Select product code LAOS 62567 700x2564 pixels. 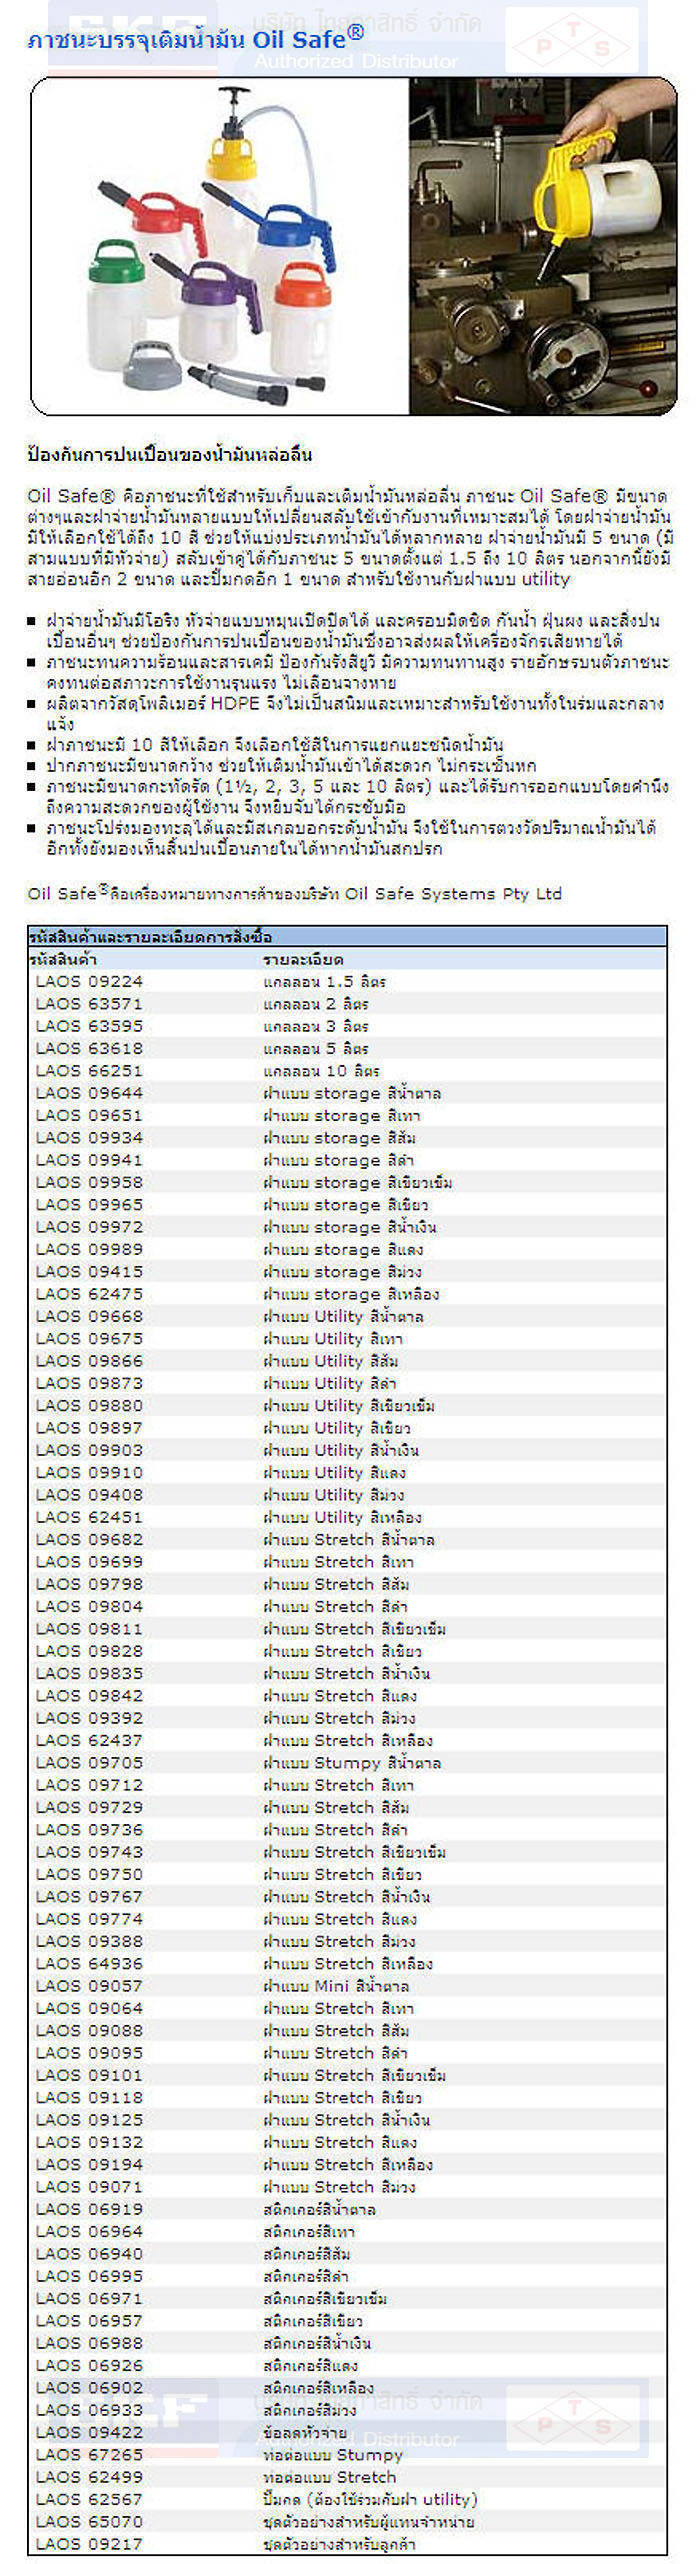click(89, 2499)
